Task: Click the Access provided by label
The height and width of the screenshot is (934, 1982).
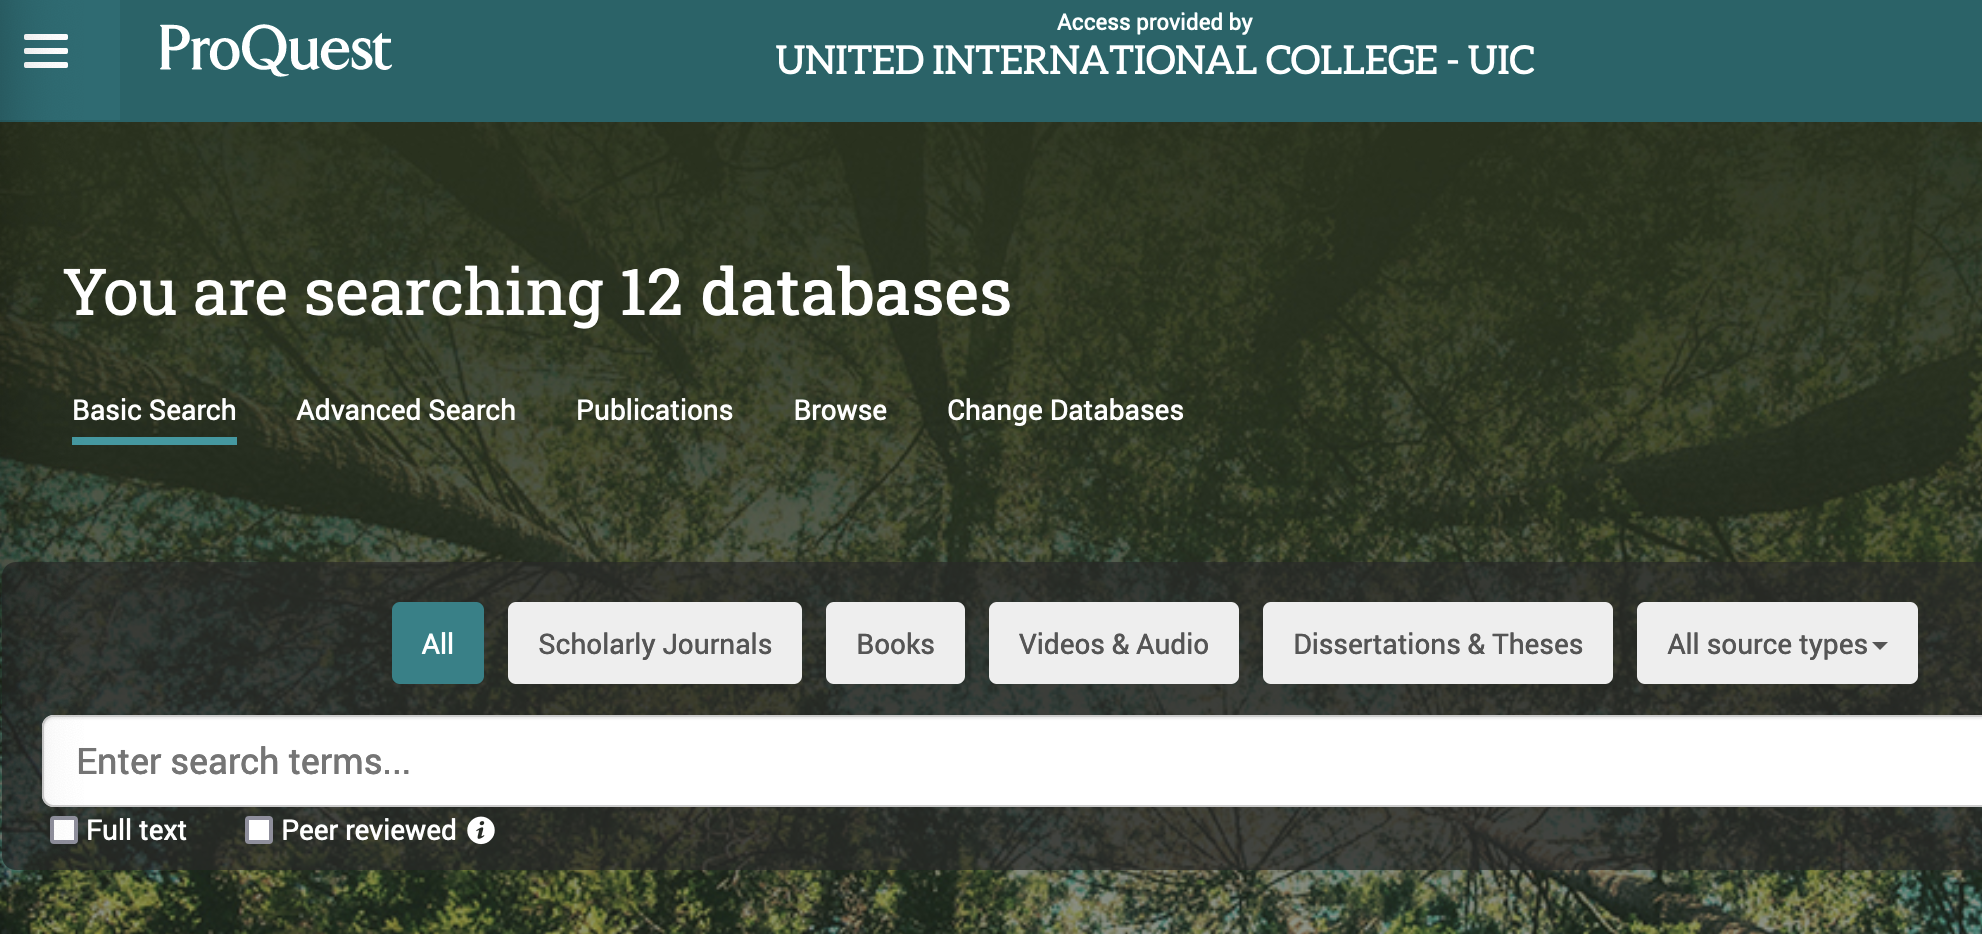Action: pos(1154,22)
